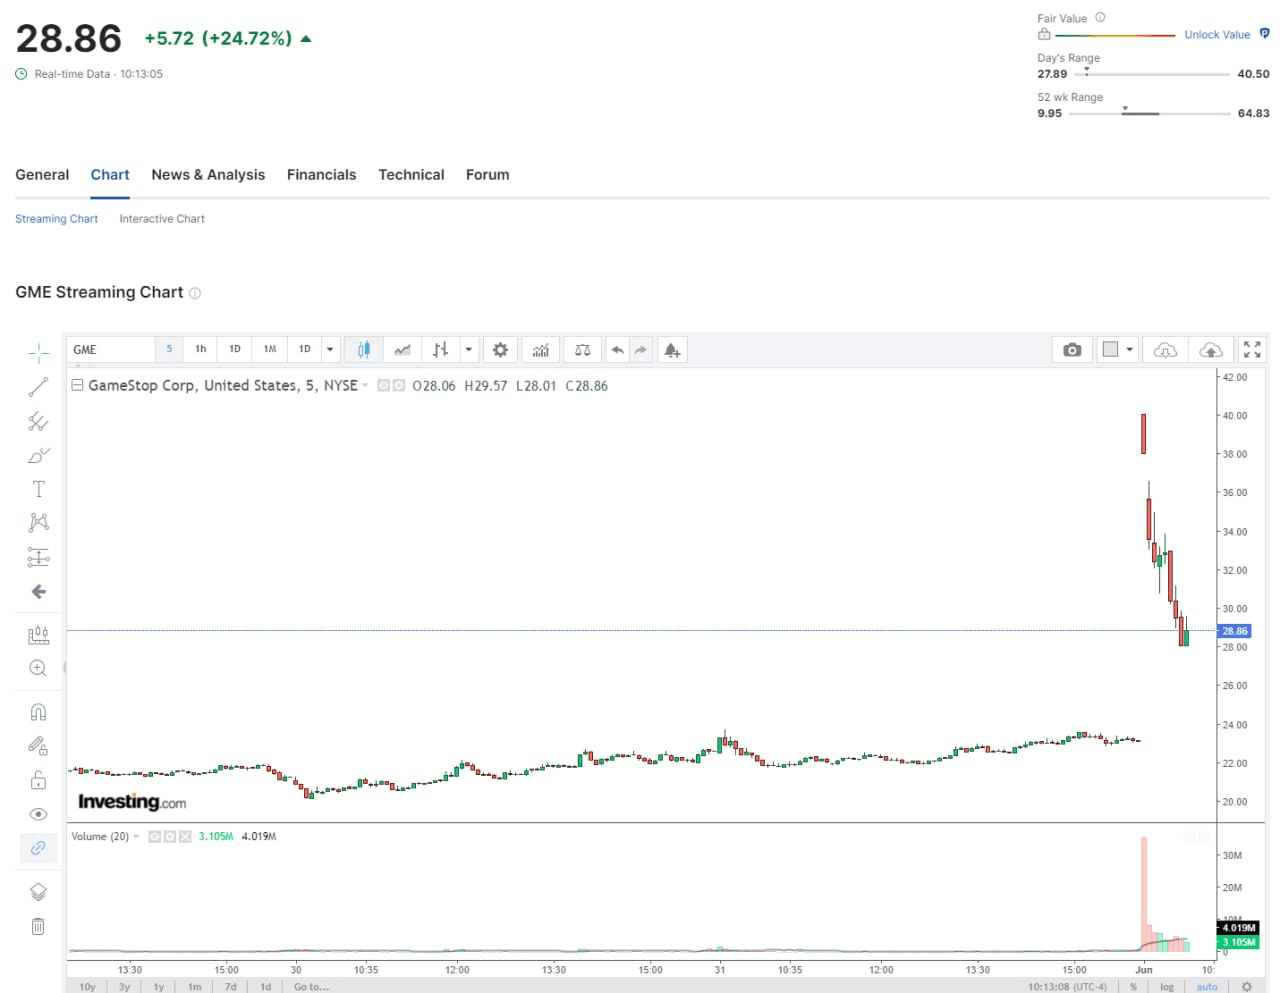Collapse the GameStop Corp legend

pos(77,385)
